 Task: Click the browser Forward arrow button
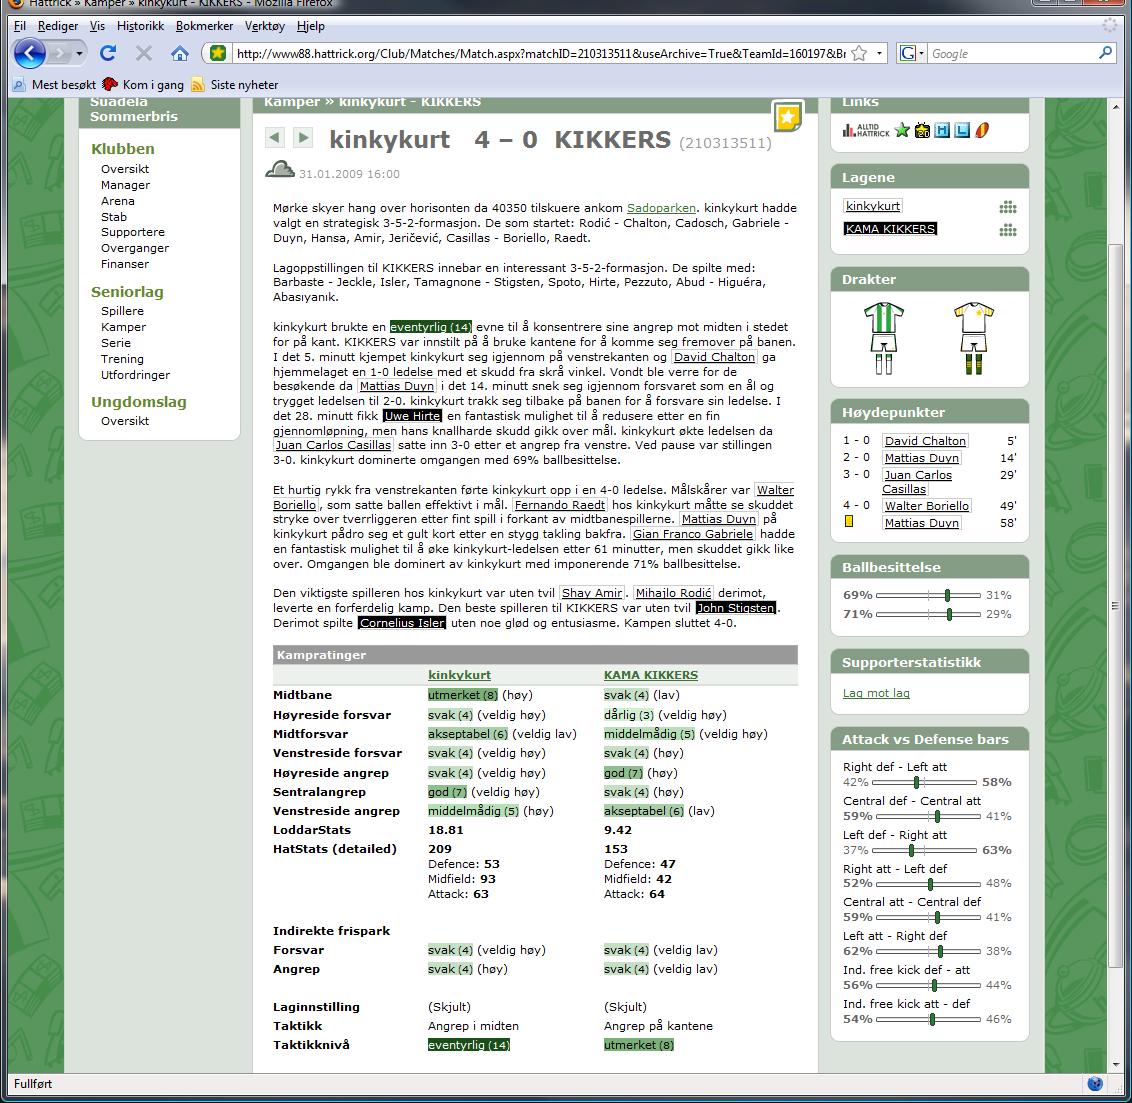pyautogui.click(x=60, y=53)
